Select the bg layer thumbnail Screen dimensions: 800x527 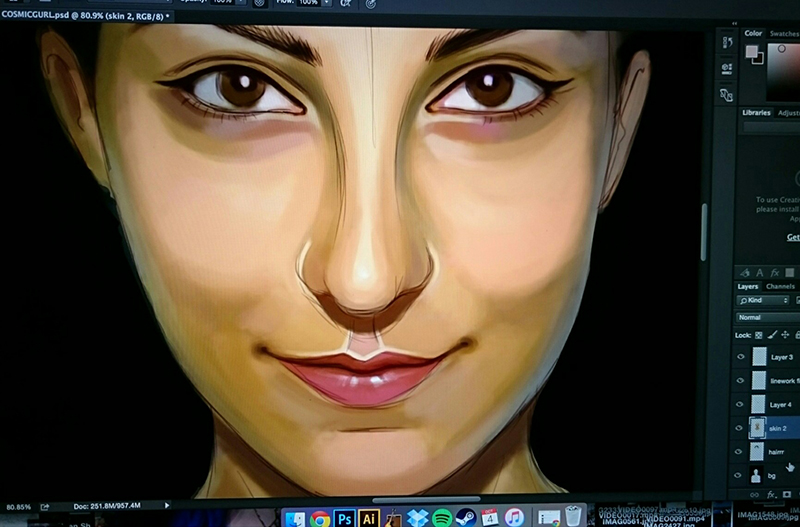pos(756,475)
